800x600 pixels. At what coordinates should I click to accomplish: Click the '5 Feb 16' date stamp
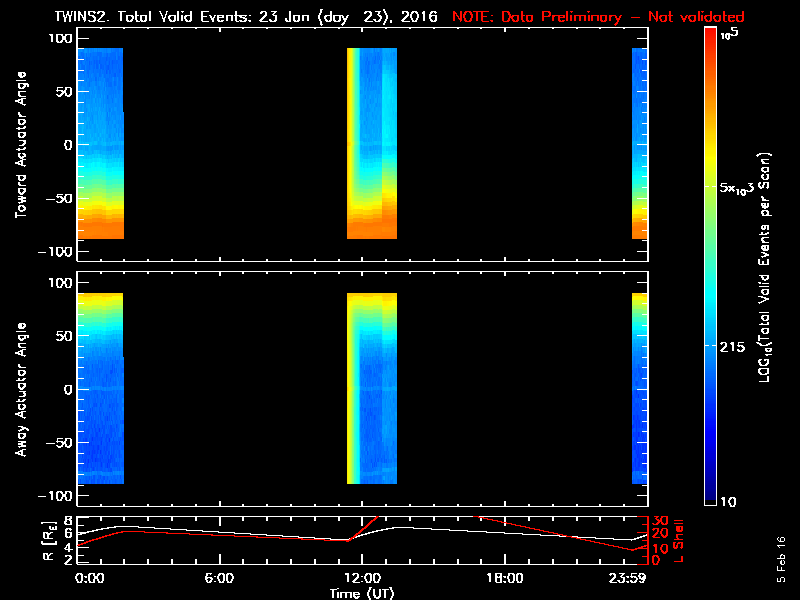click(x=781, y=560)
